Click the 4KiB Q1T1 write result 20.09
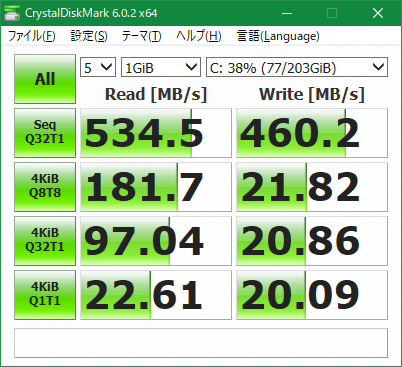402x367 pixels. [312, 295]
